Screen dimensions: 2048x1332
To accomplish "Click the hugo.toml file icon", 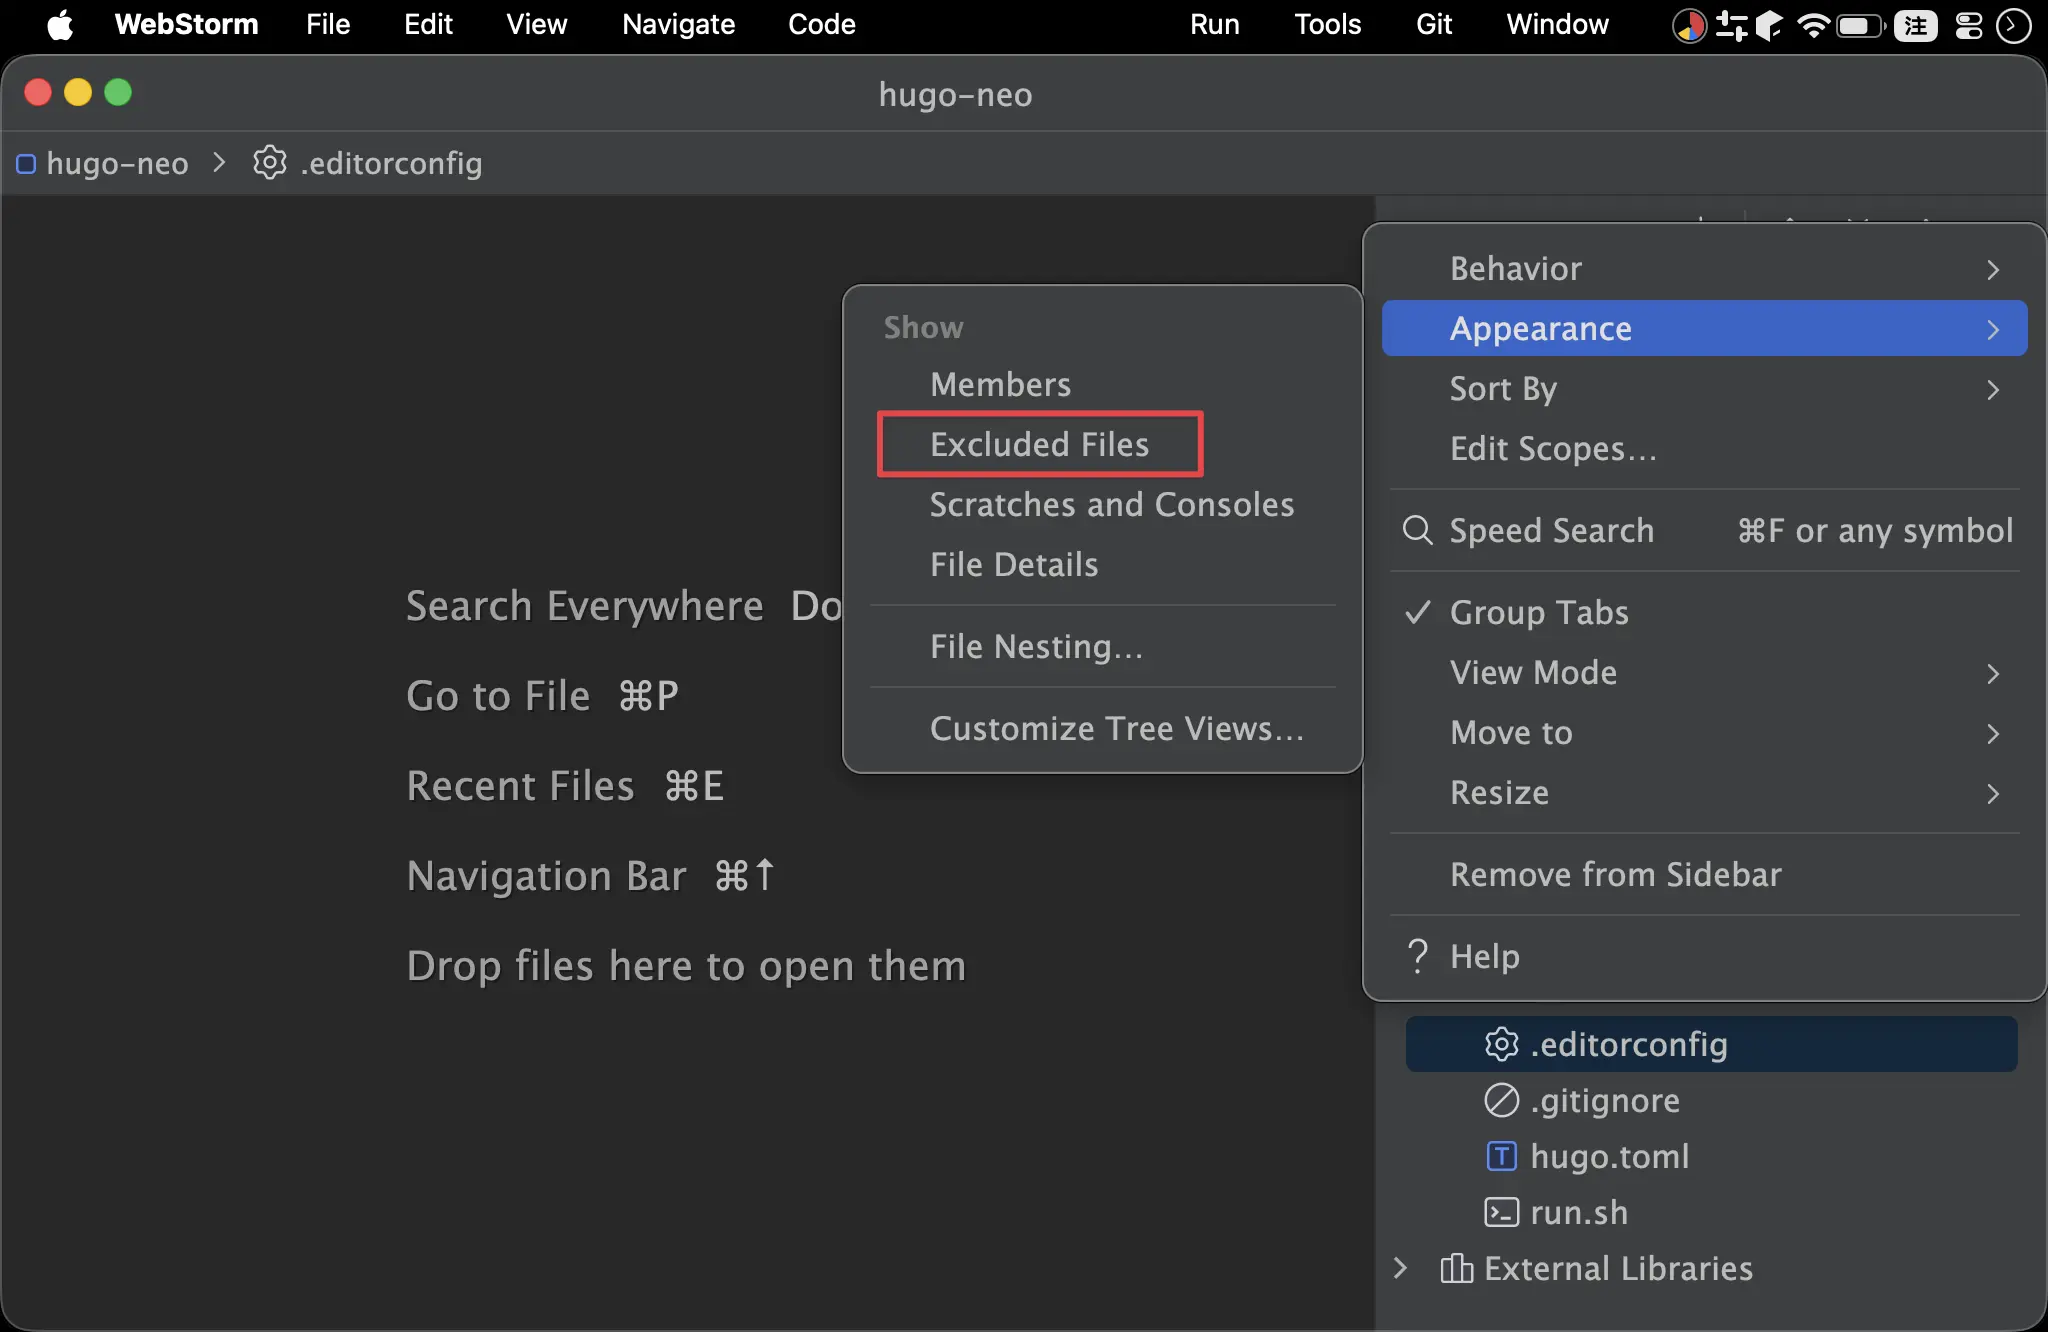I will [1501, 1156].
